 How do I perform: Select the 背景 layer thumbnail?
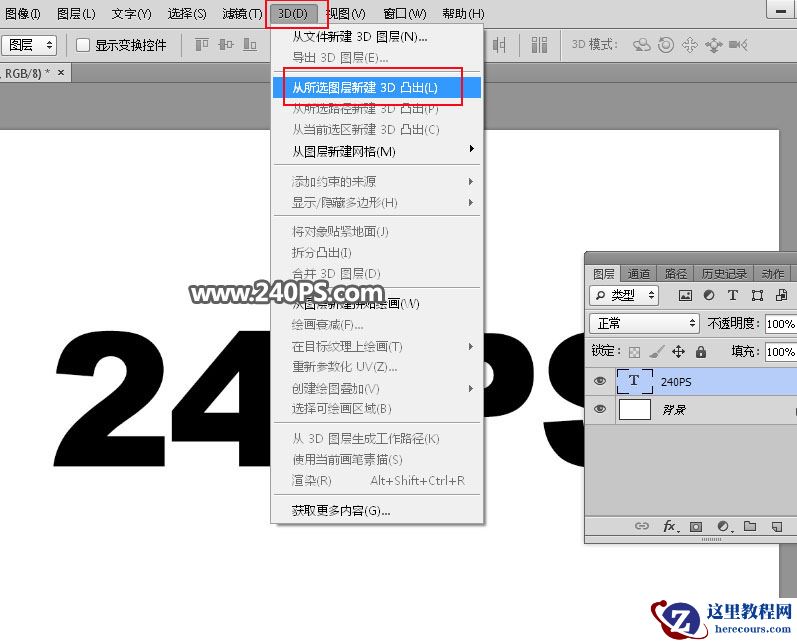coord(634,409)
